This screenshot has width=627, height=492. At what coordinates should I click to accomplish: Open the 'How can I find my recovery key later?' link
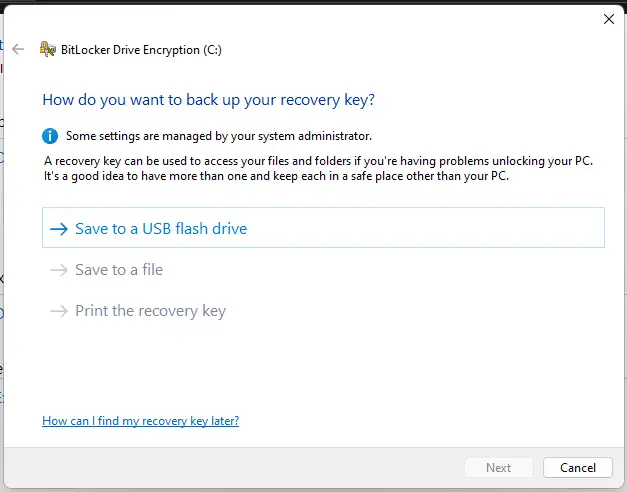140,421
